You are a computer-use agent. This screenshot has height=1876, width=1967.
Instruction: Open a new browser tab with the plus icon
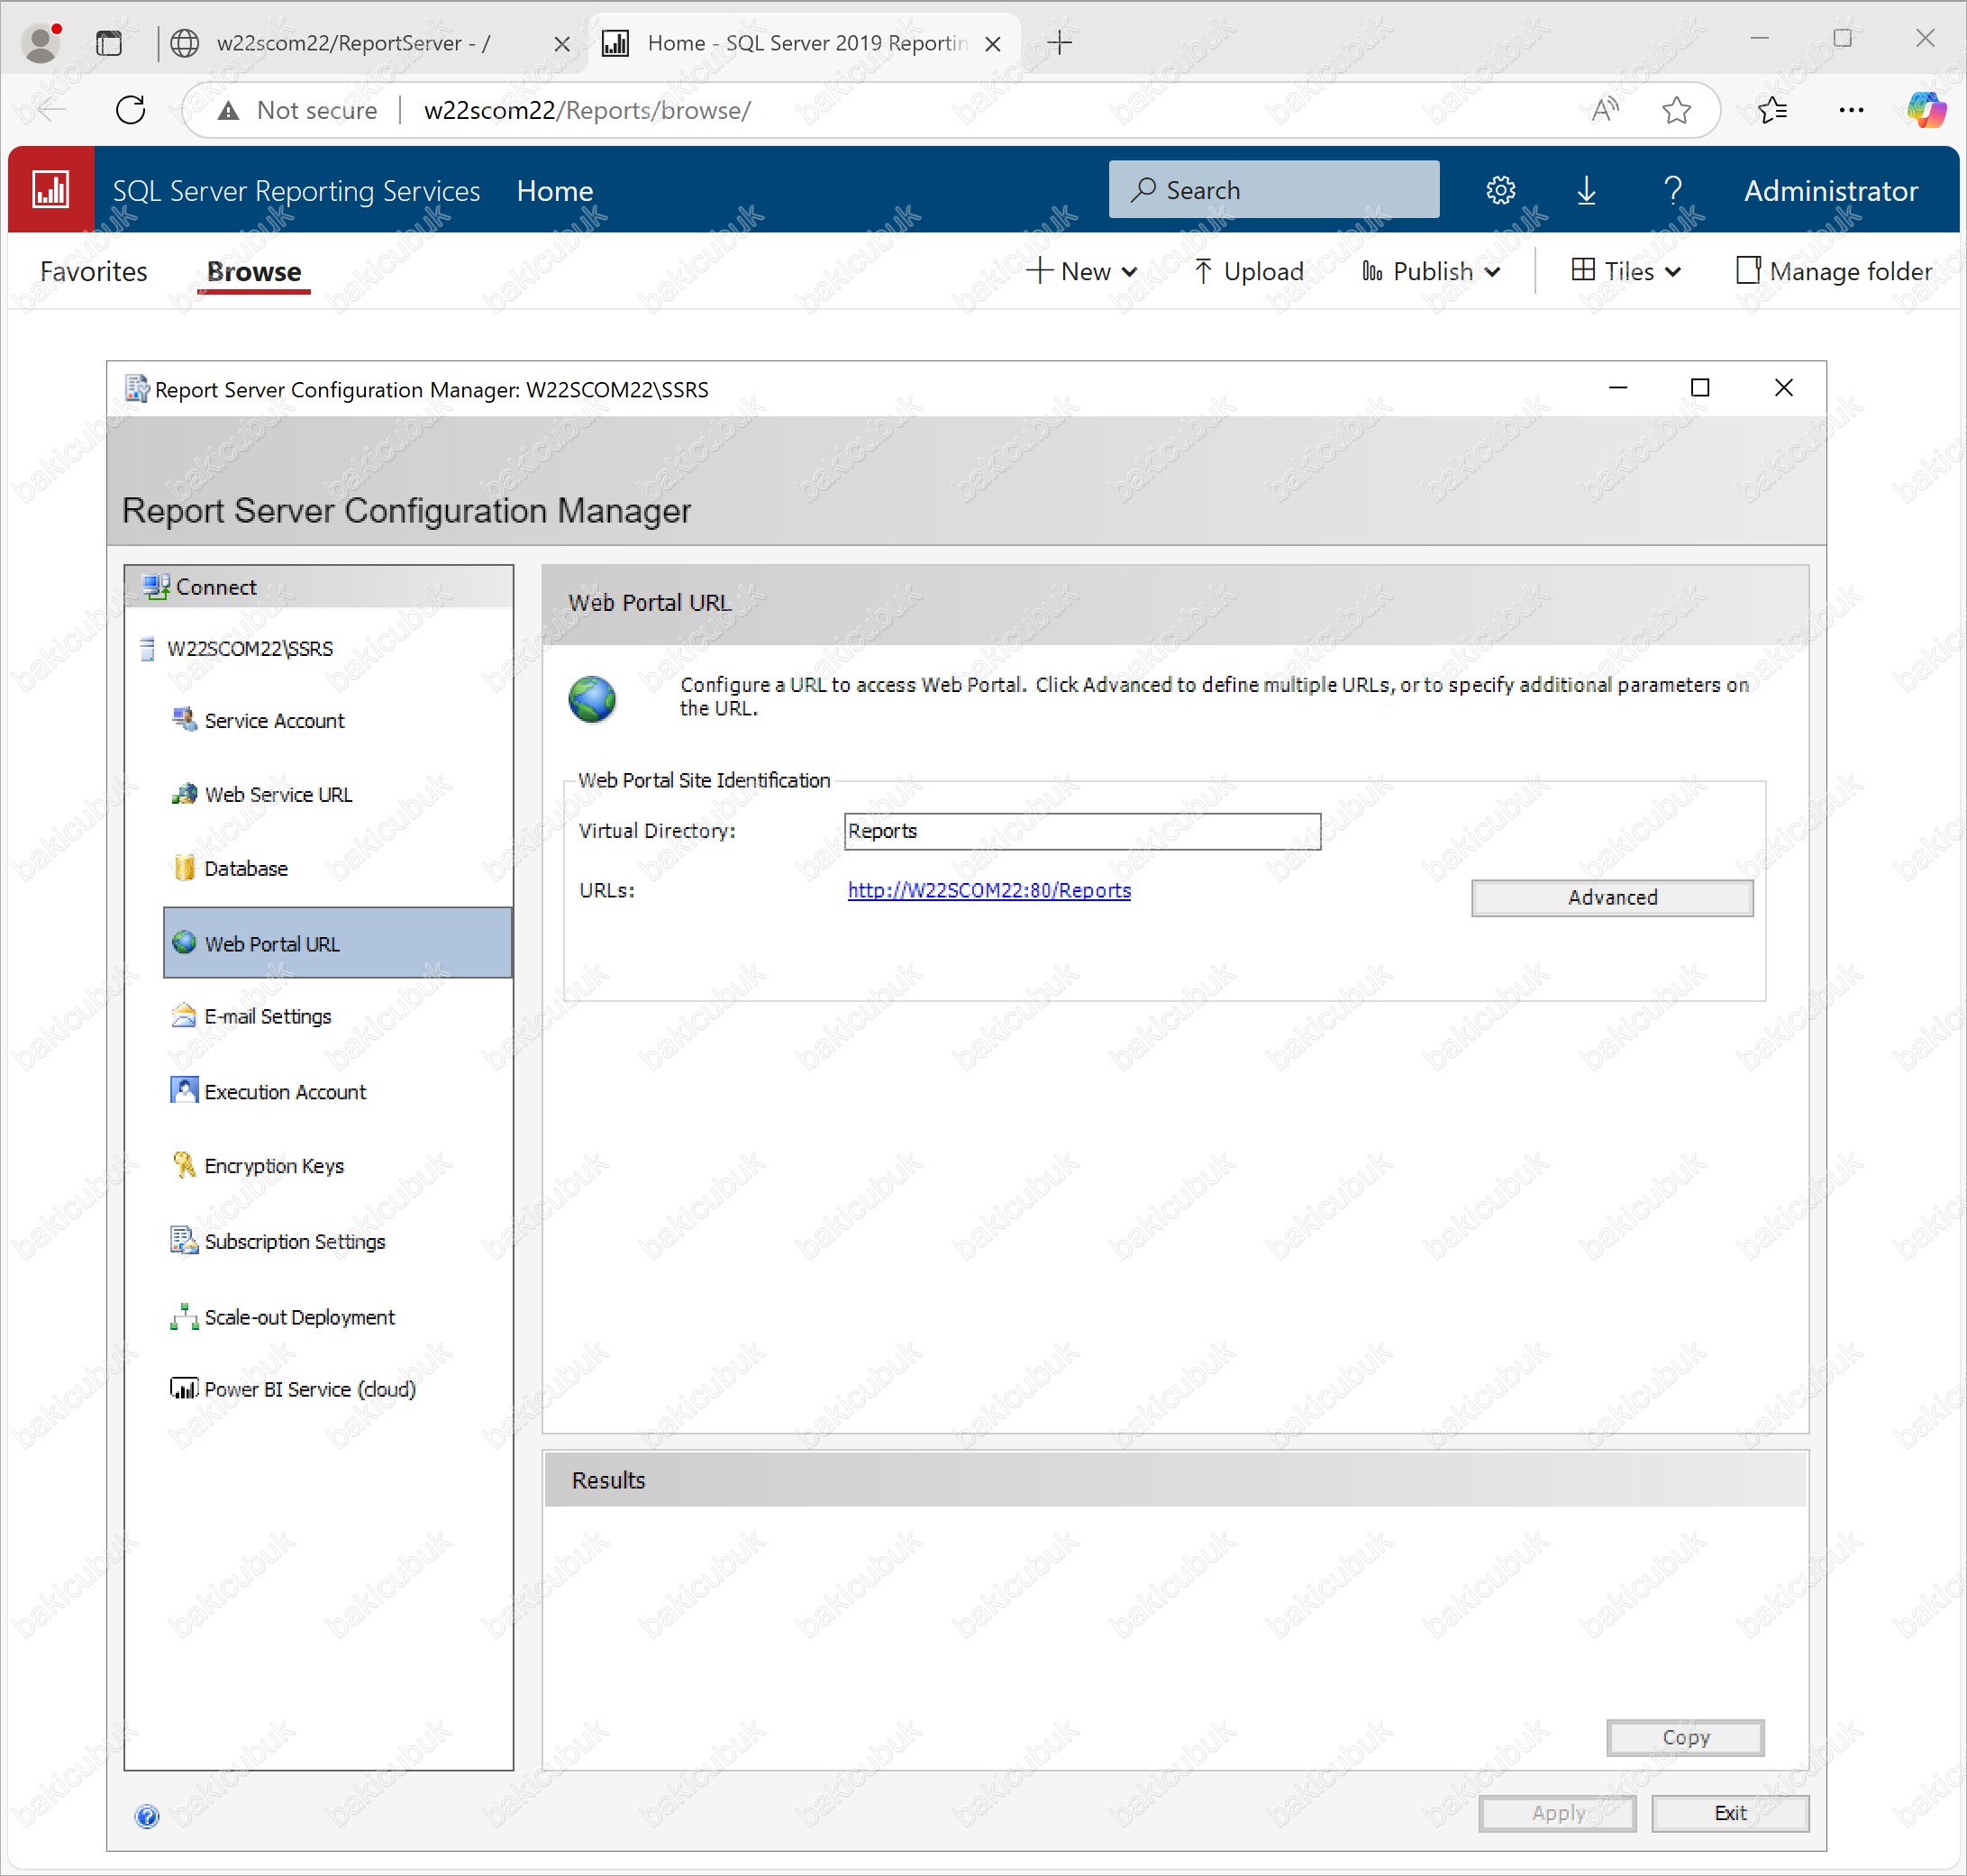pos(1060,43)
